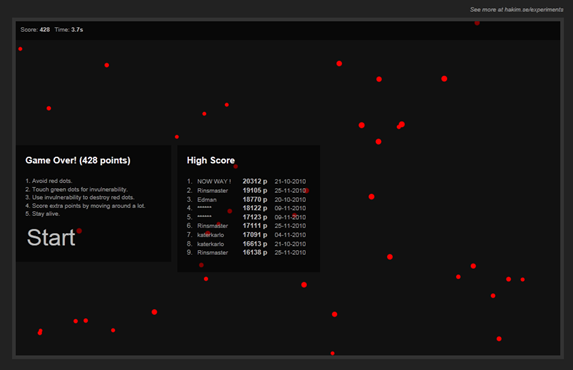Click the "17111 p" score value
573x370 pixels.
point(255,226)
